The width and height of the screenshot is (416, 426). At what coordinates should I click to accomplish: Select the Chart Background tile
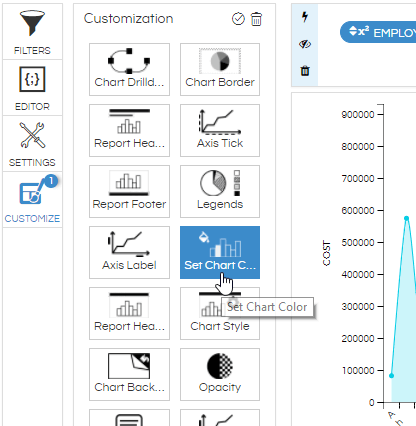pyautogui.click(x=129, y=374)
